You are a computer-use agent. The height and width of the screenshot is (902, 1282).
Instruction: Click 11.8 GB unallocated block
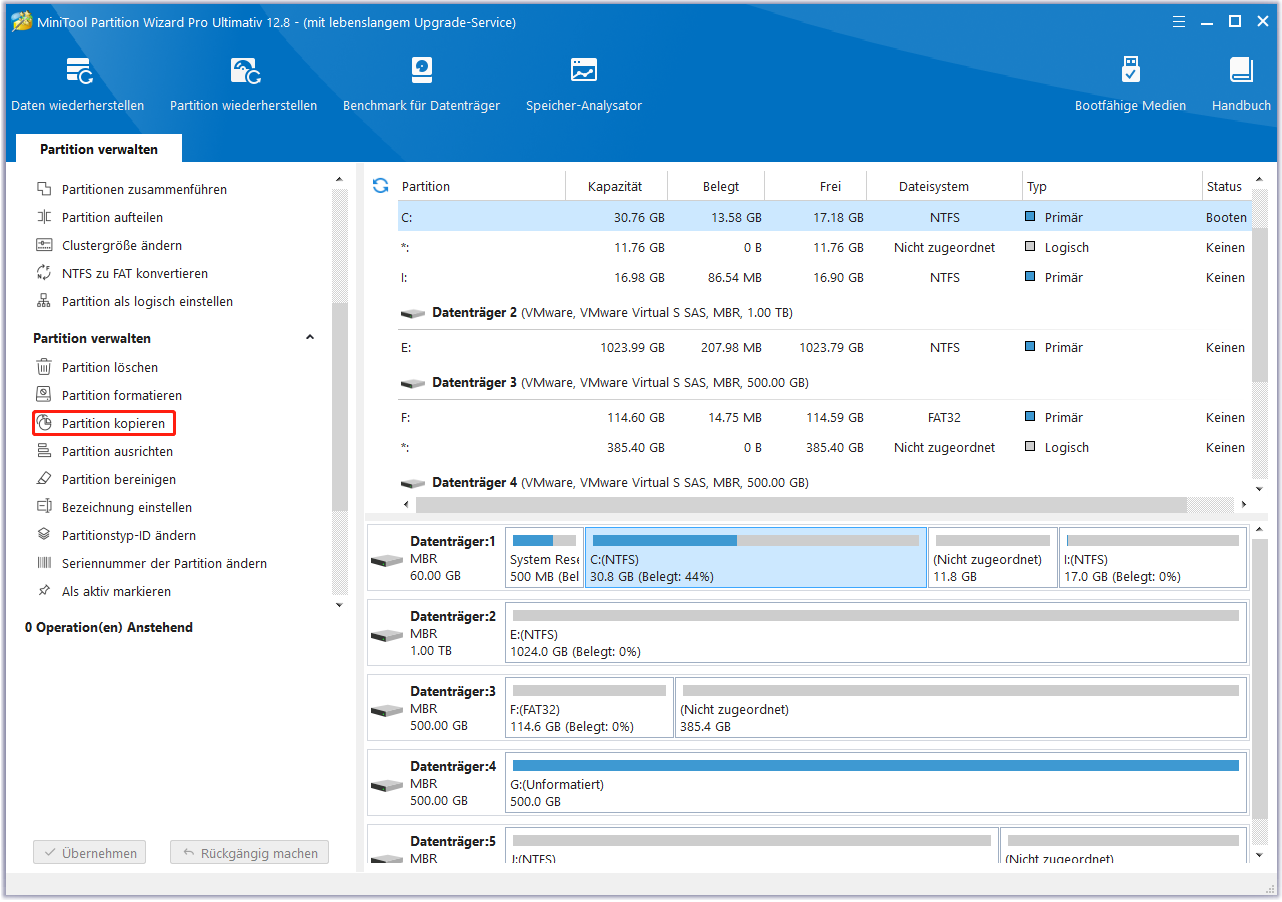992,558
